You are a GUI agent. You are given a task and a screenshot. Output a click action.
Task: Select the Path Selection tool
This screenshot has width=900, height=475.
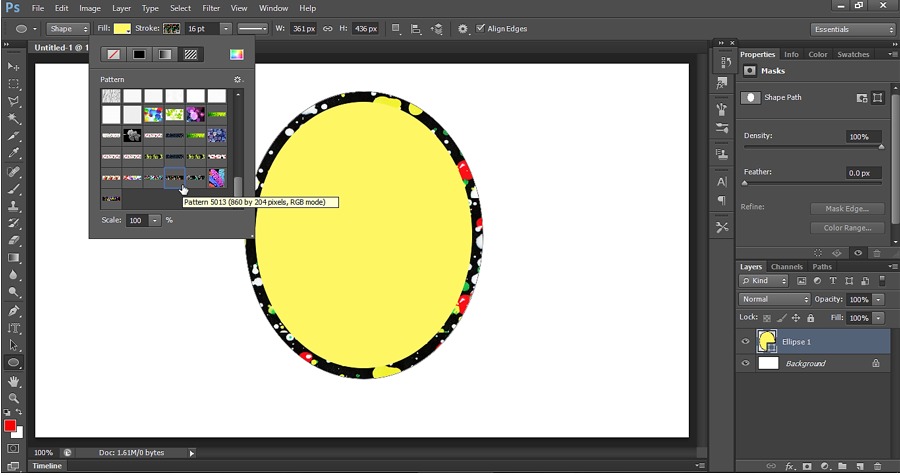point(13,345)
